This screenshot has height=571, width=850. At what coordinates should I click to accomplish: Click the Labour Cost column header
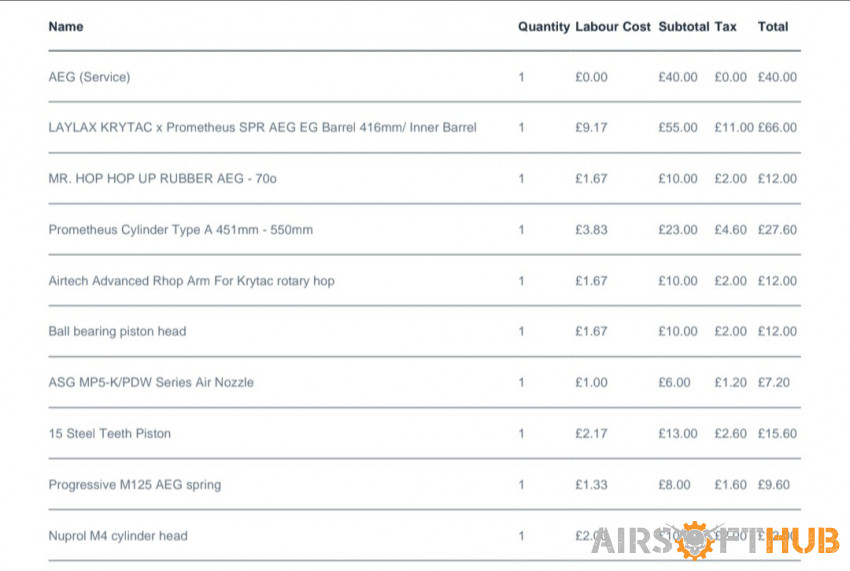coord(613,27)
